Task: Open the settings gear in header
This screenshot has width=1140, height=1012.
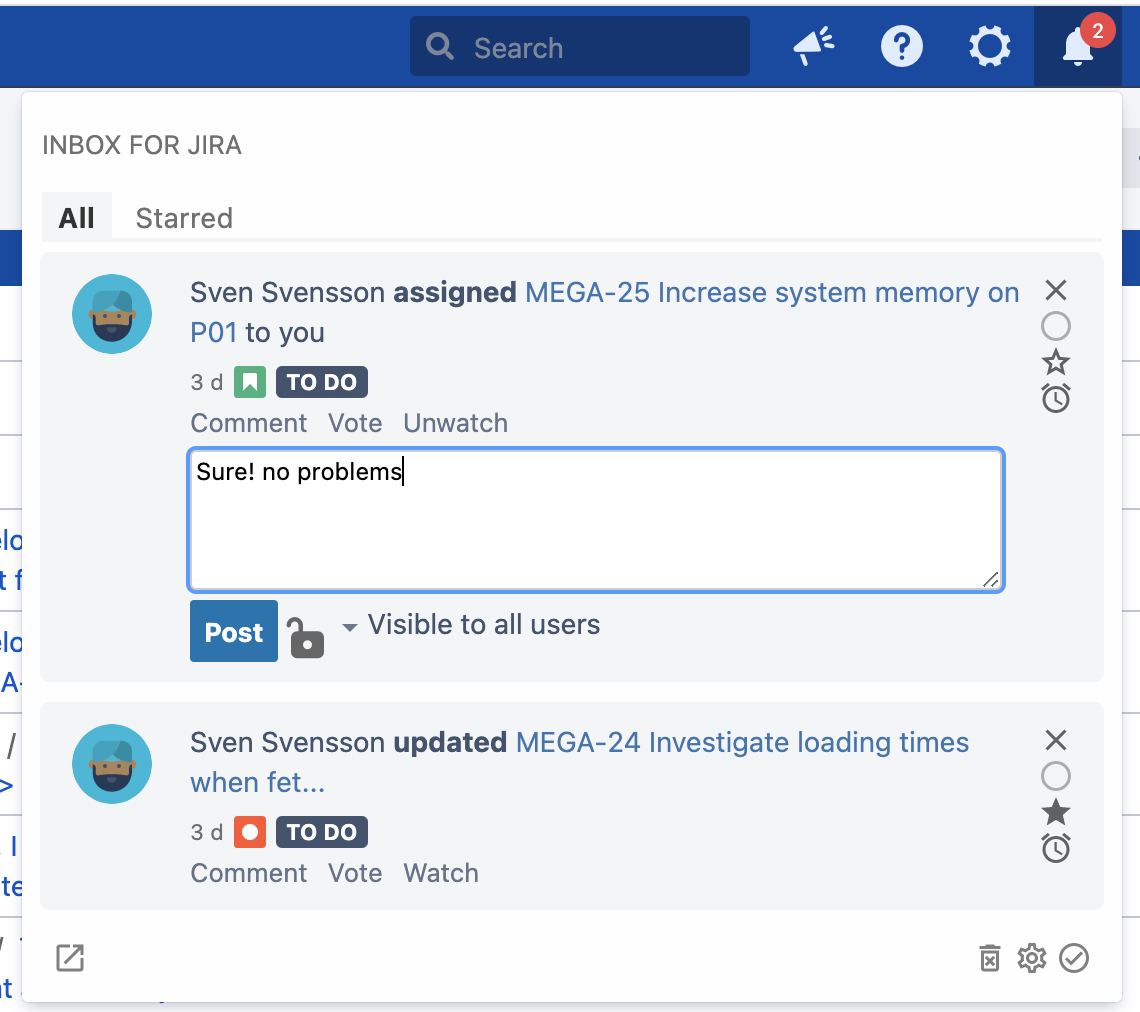Action: 990,47
